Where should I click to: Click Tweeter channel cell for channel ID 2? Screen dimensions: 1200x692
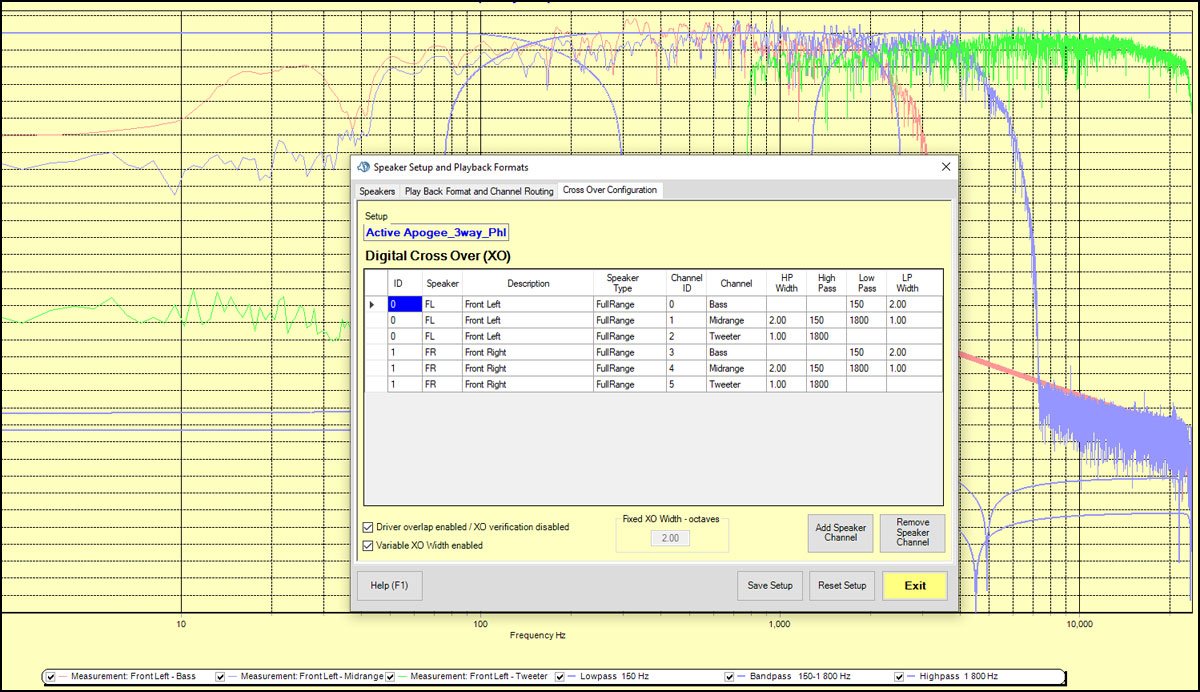pos(736,336)
